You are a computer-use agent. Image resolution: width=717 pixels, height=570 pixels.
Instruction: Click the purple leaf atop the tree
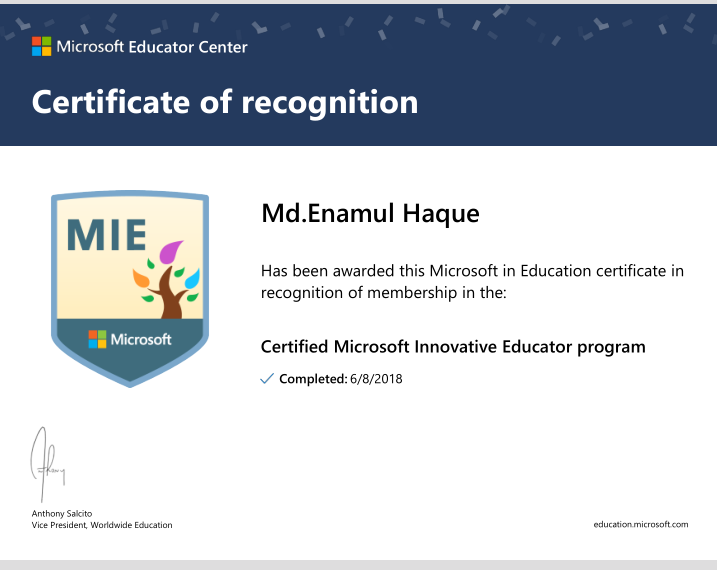click(x=171, y=252)
